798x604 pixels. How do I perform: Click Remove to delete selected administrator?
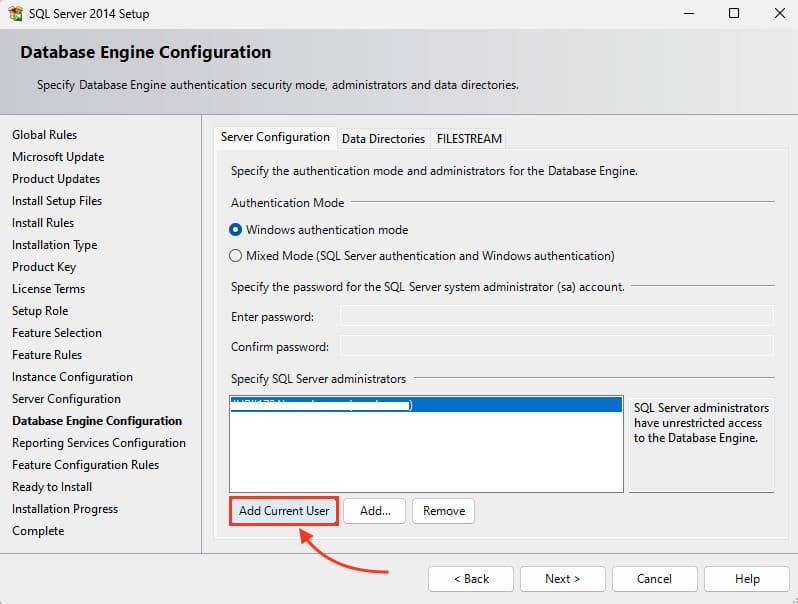443,510
